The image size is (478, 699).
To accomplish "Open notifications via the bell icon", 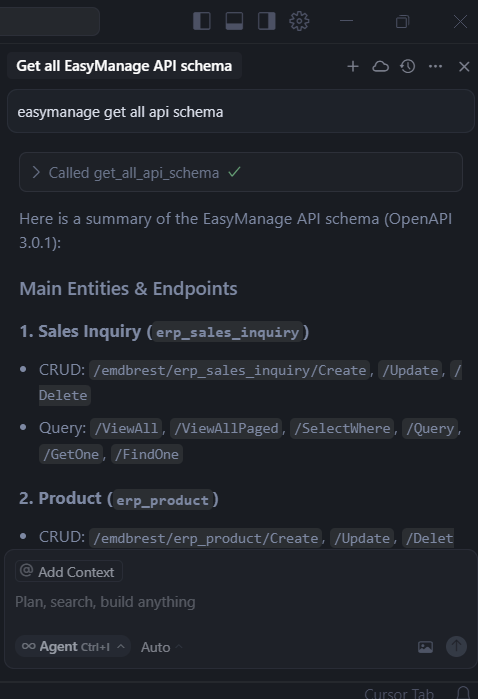I will point(464,693).
